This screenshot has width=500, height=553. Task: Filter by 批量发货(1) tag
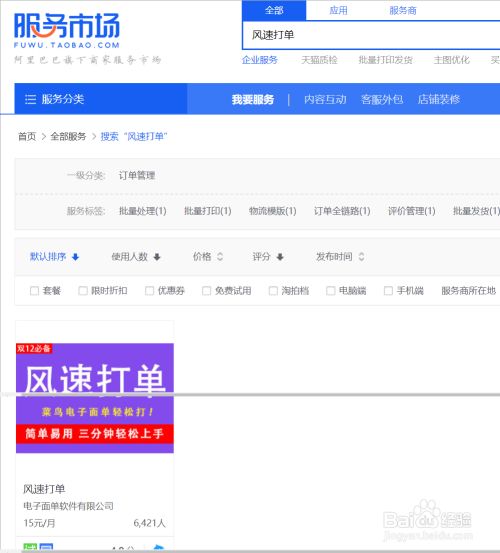click(x=476, y=211)
